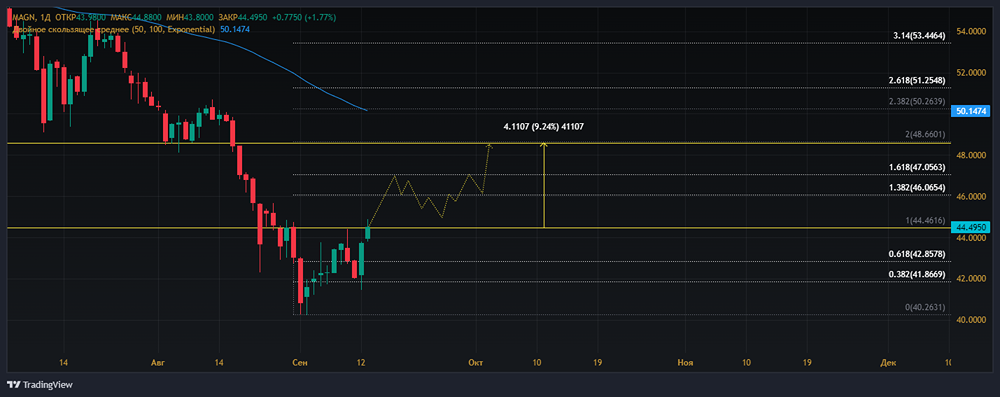The height and width of the screenshot is (397, 1000).
Task: Select Fibonacci level 2.382(50.2639) label
Action: point(916,101)
